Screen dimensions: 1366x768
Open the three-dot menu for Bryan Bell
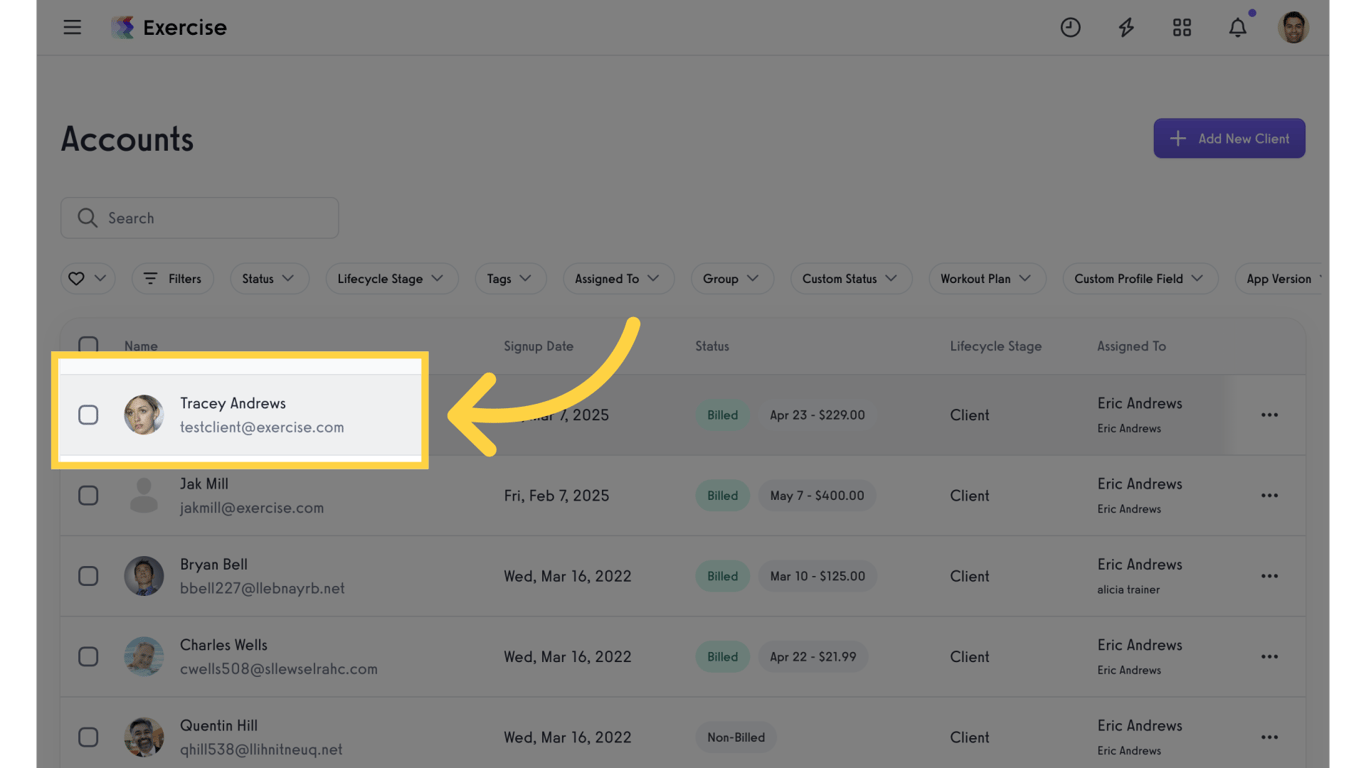tap(1269, 576)
